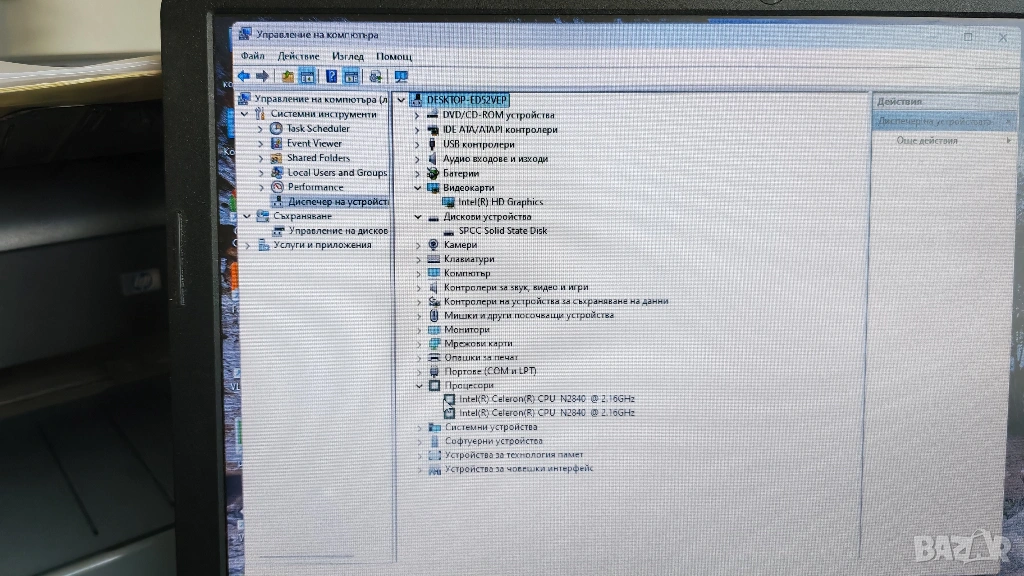The height and width of the screenshot is (576, 1024).
Task: Click Устройства за технология памет icon
Action: click(x=435, y=455)
